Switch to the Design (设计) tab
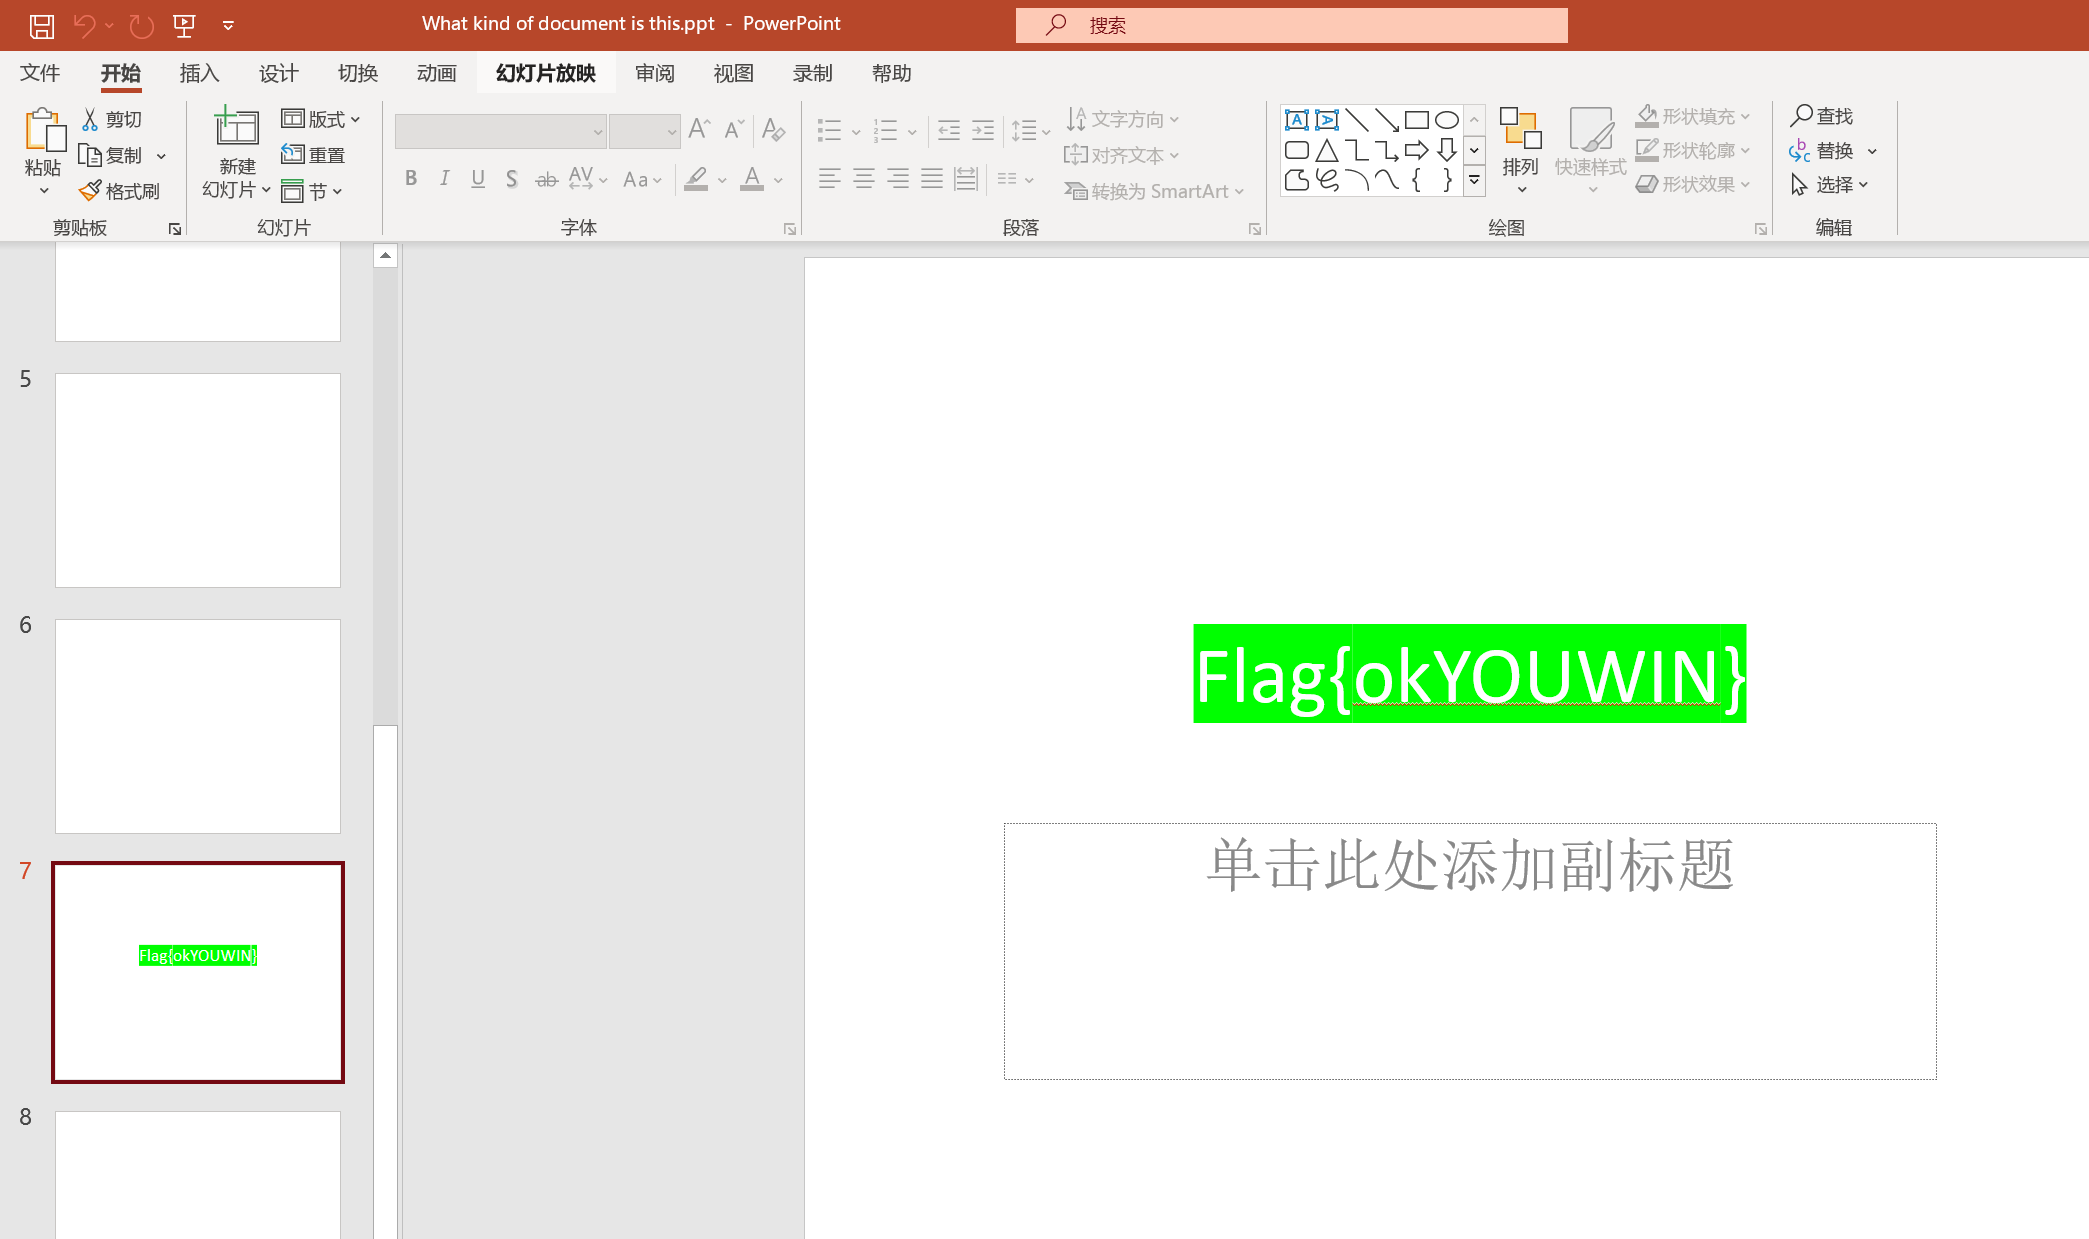 pyautogui.click(x=278, y=73)
